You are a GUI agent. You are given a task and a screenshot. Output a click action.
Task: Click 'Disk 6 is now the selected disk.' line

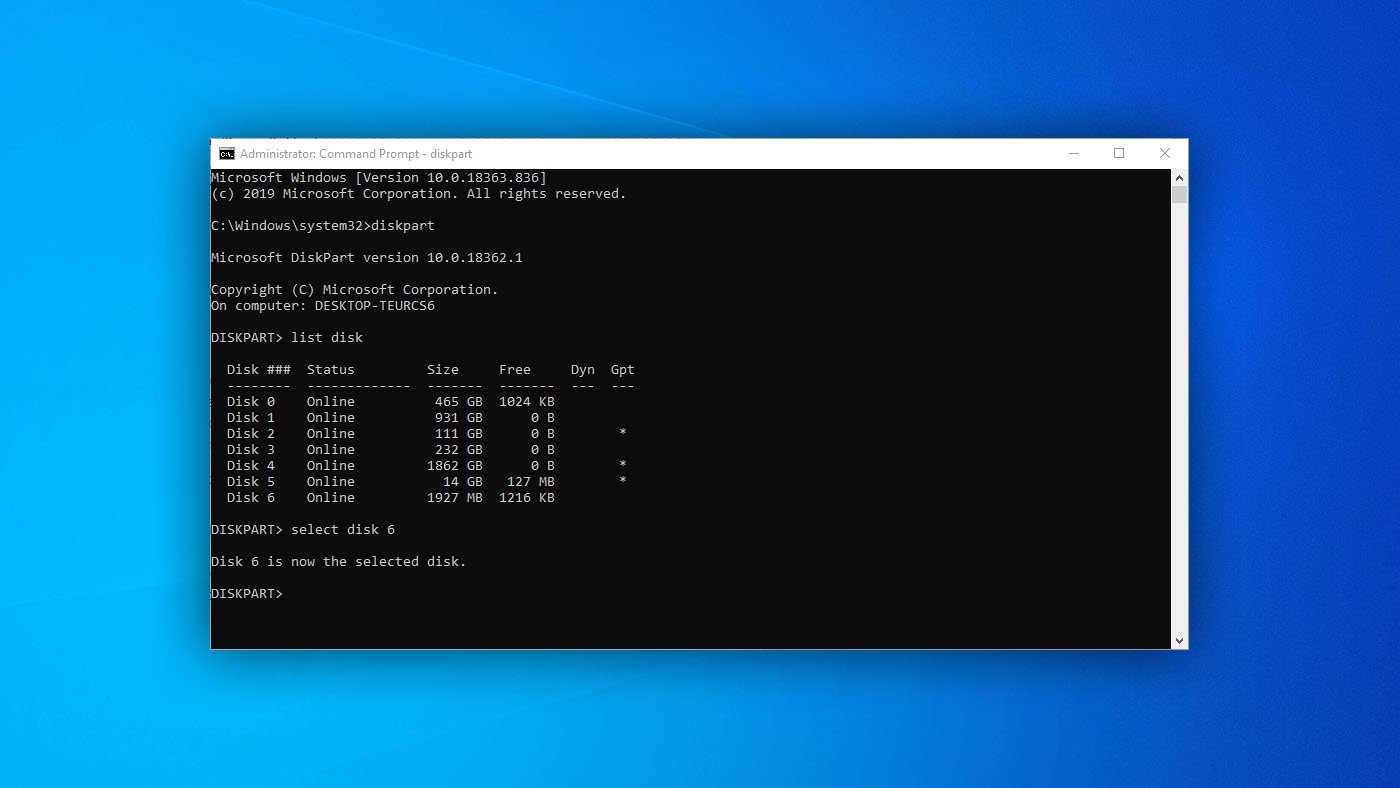click(x=339, y=561)
